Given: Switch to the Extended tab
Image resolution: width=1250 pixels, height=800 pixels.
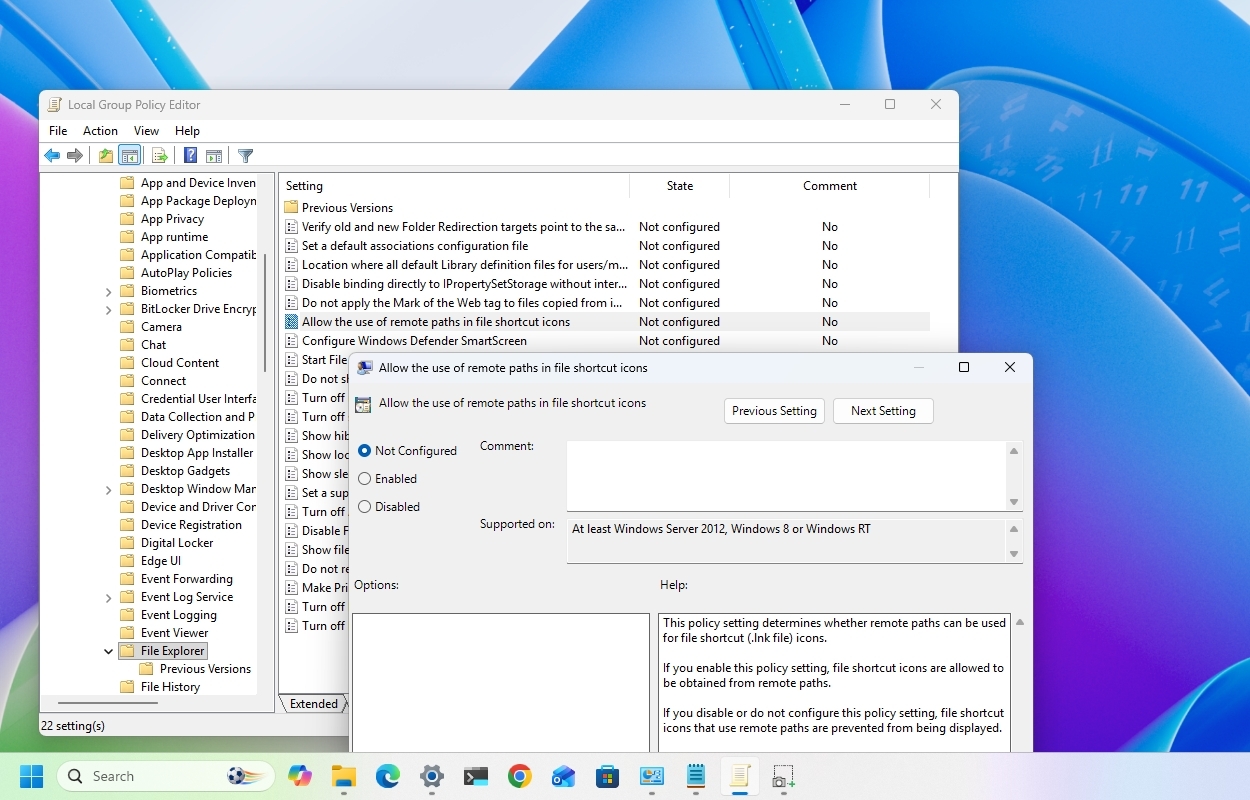Looking at the screenshot, I should [314, 704].
